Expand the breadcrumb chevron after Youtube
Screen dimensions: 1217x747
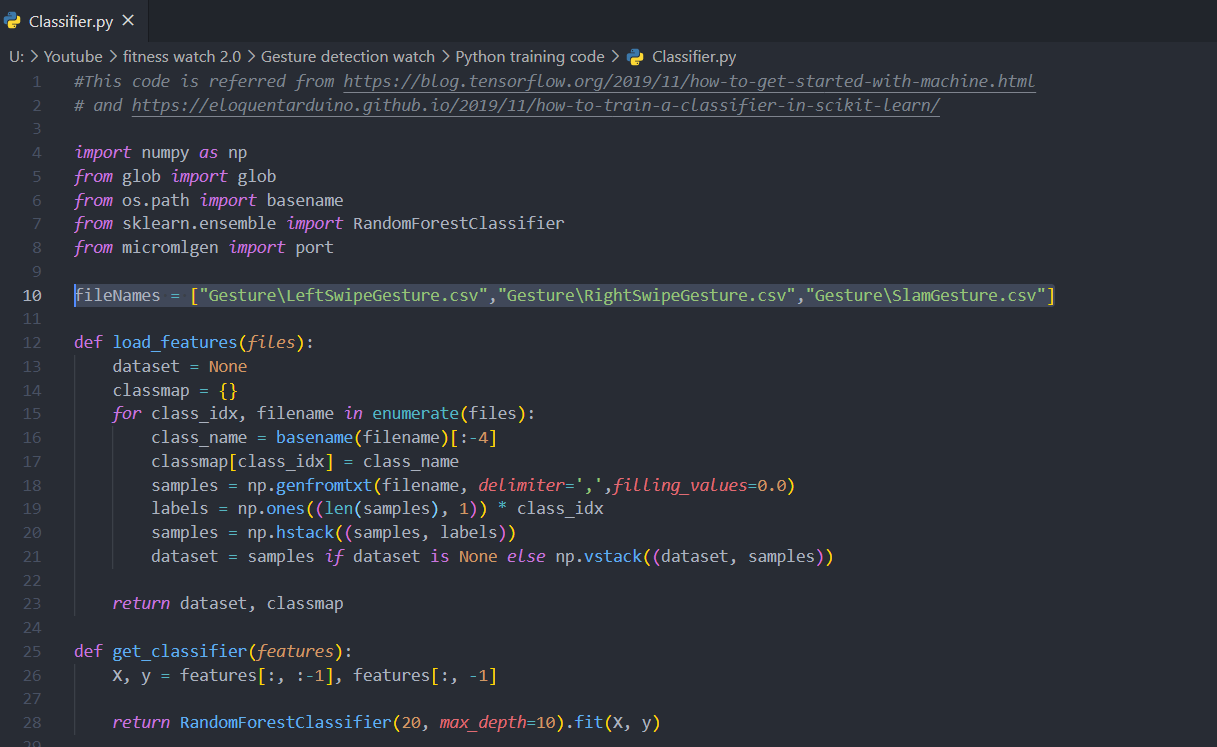click(111, 57)
